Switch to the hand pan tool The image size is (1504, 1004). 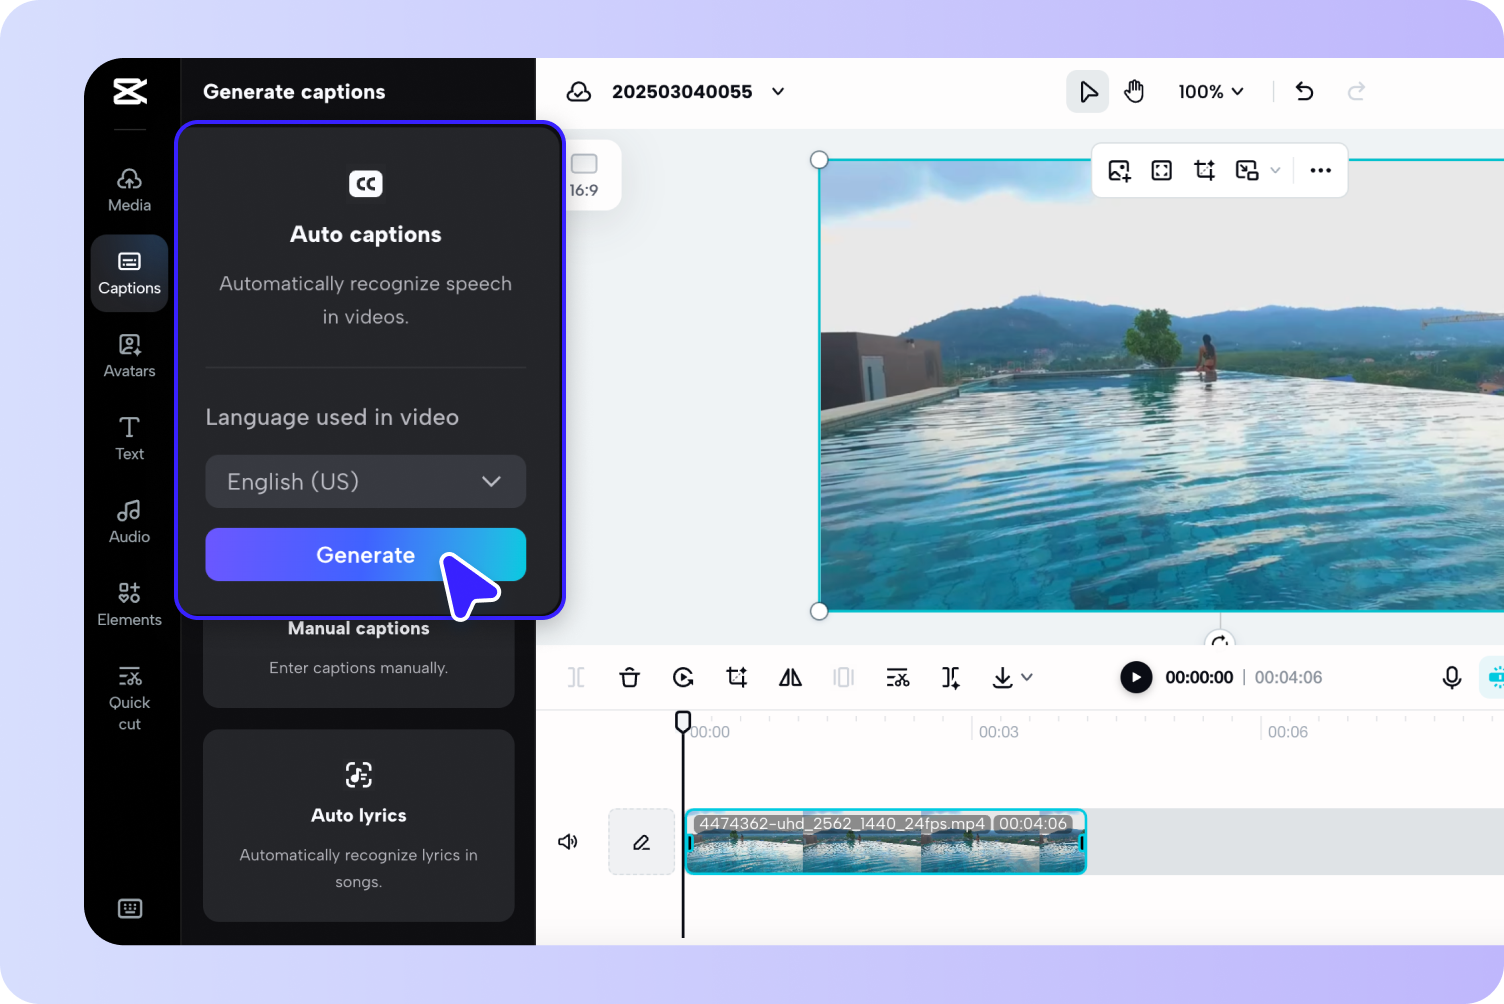point(1135,91)
